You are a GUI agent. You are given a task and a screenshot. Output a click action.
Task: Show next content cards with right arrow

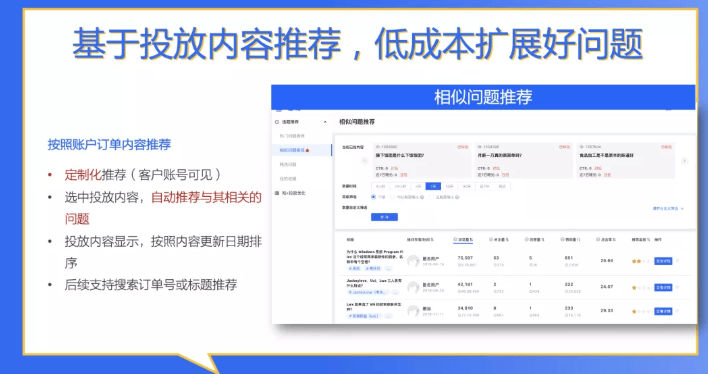[685, 160]
